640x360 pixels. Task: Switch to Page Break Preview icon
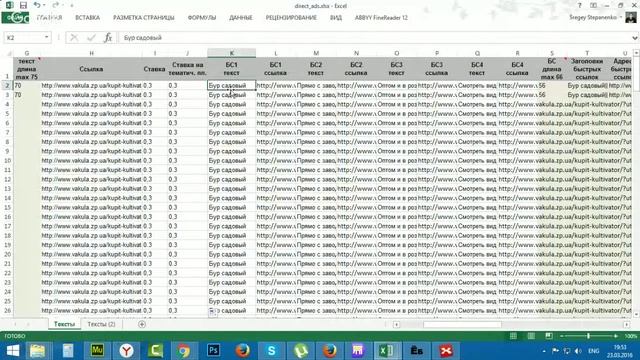click(x=549, y=336)
